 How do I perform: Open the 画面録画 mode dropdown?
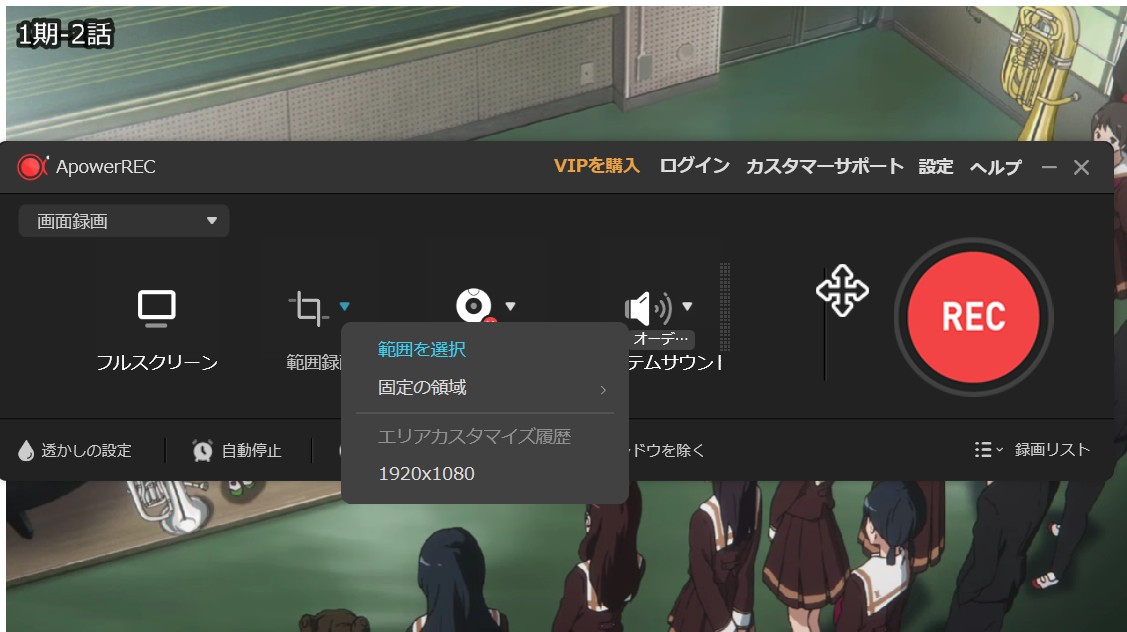[124, 221]
